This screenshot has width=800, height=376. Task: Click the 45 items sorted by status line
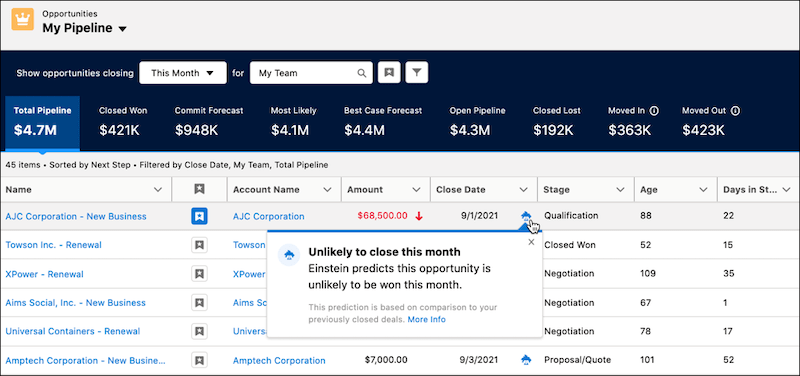167,165
